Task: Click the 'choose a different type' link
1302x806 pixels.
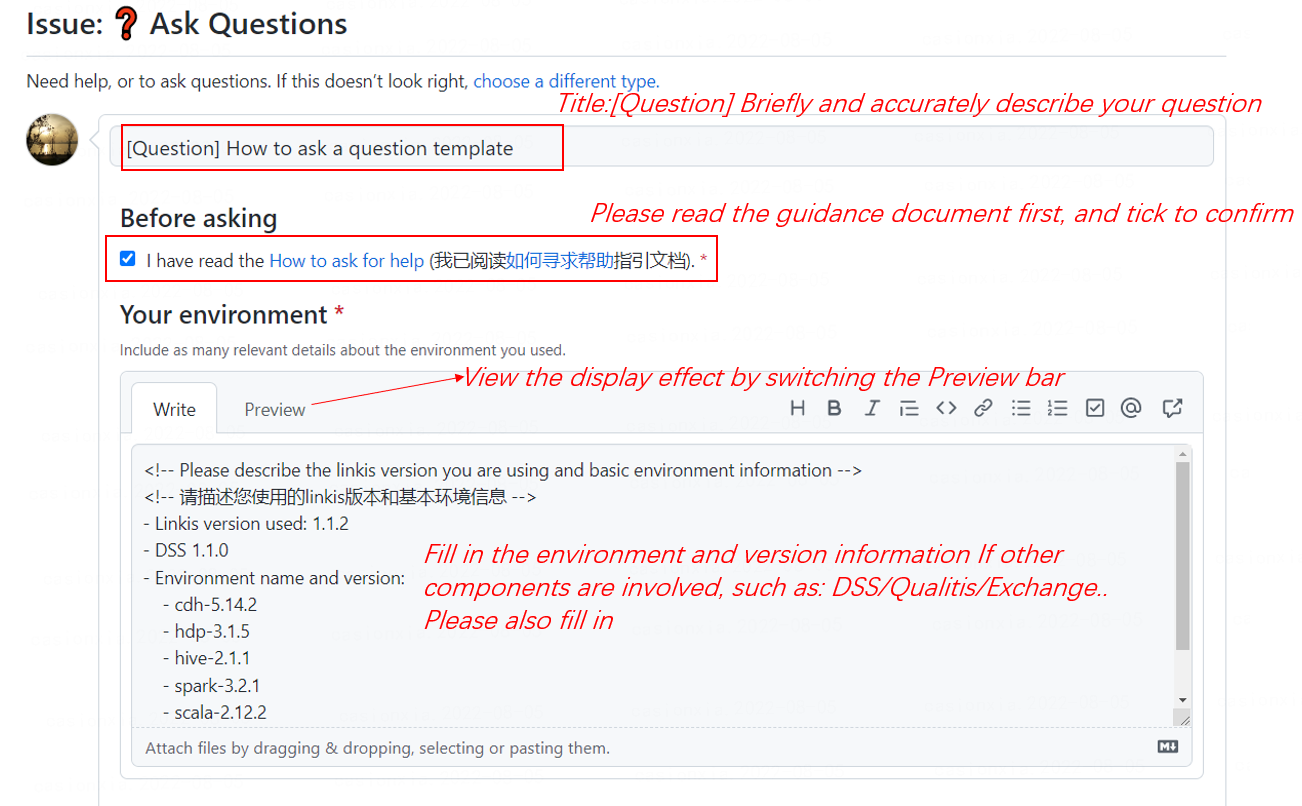Action: click(x=565, y=81)
